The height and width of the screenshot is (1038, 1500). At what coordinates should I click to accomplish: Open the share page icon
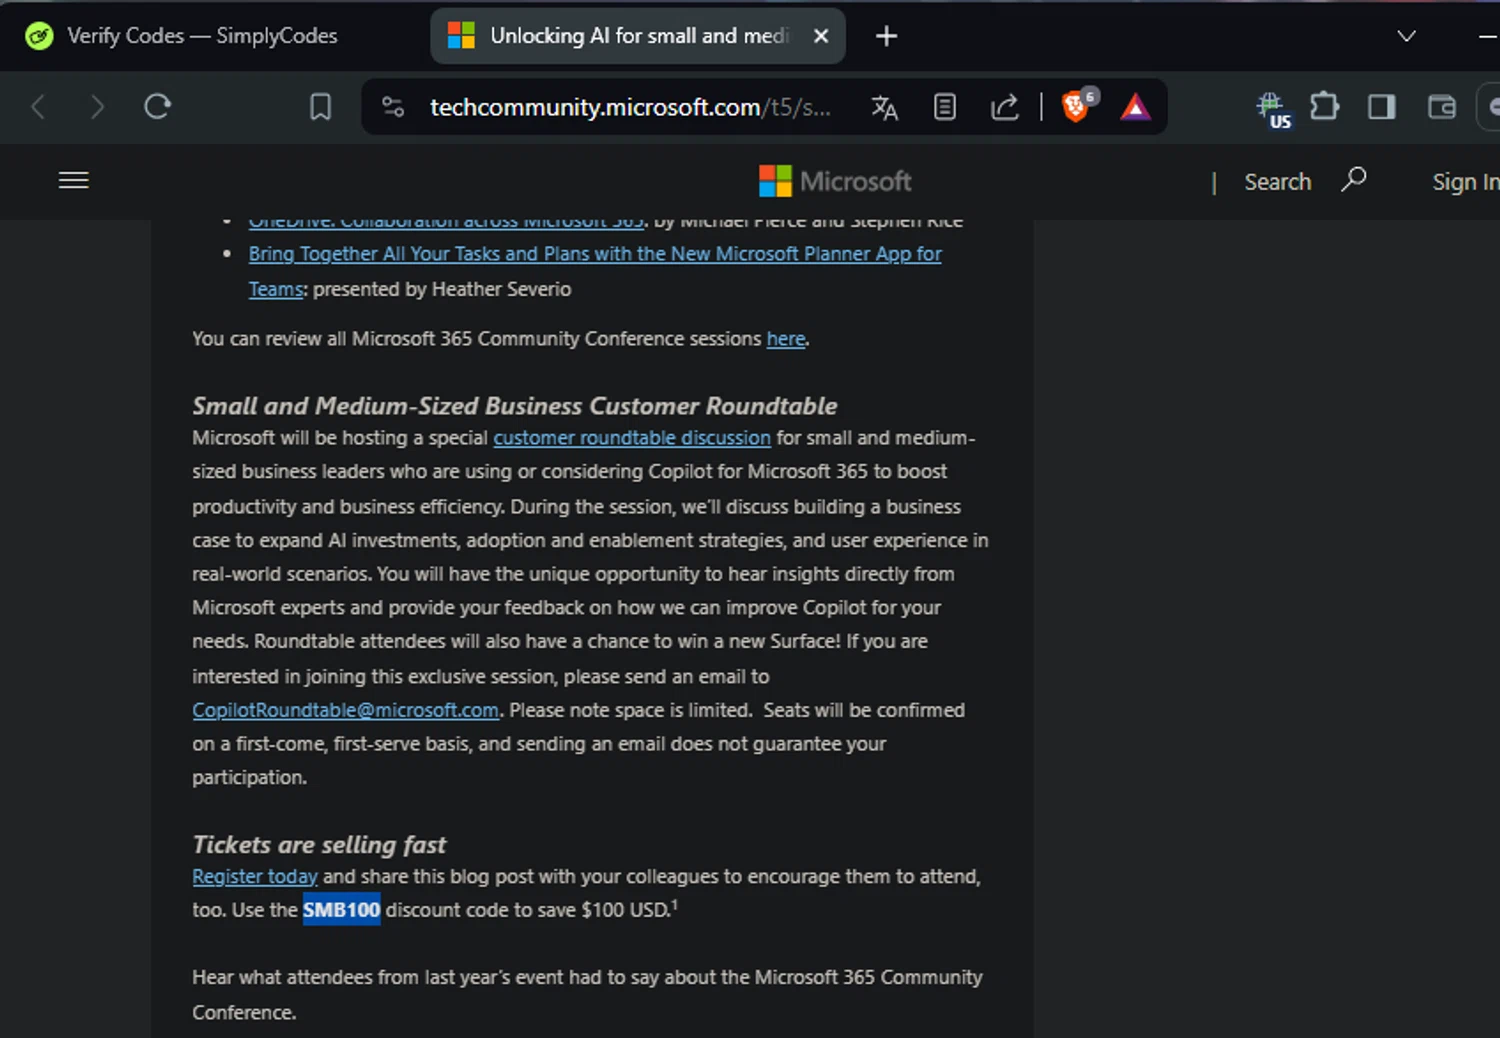click(1004, 107)
